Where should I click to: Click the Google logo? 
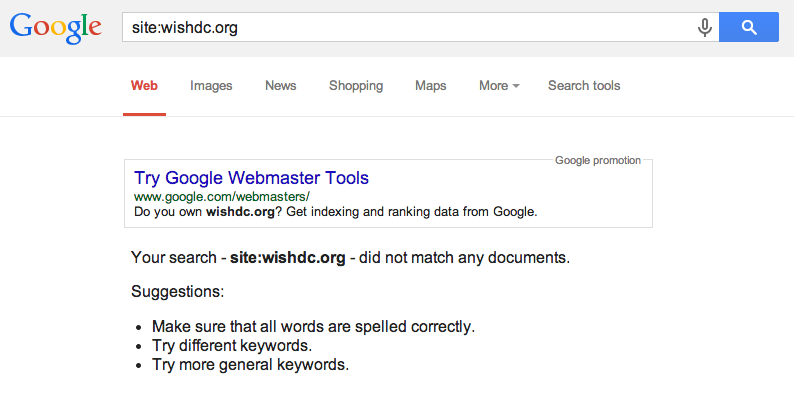56,28
